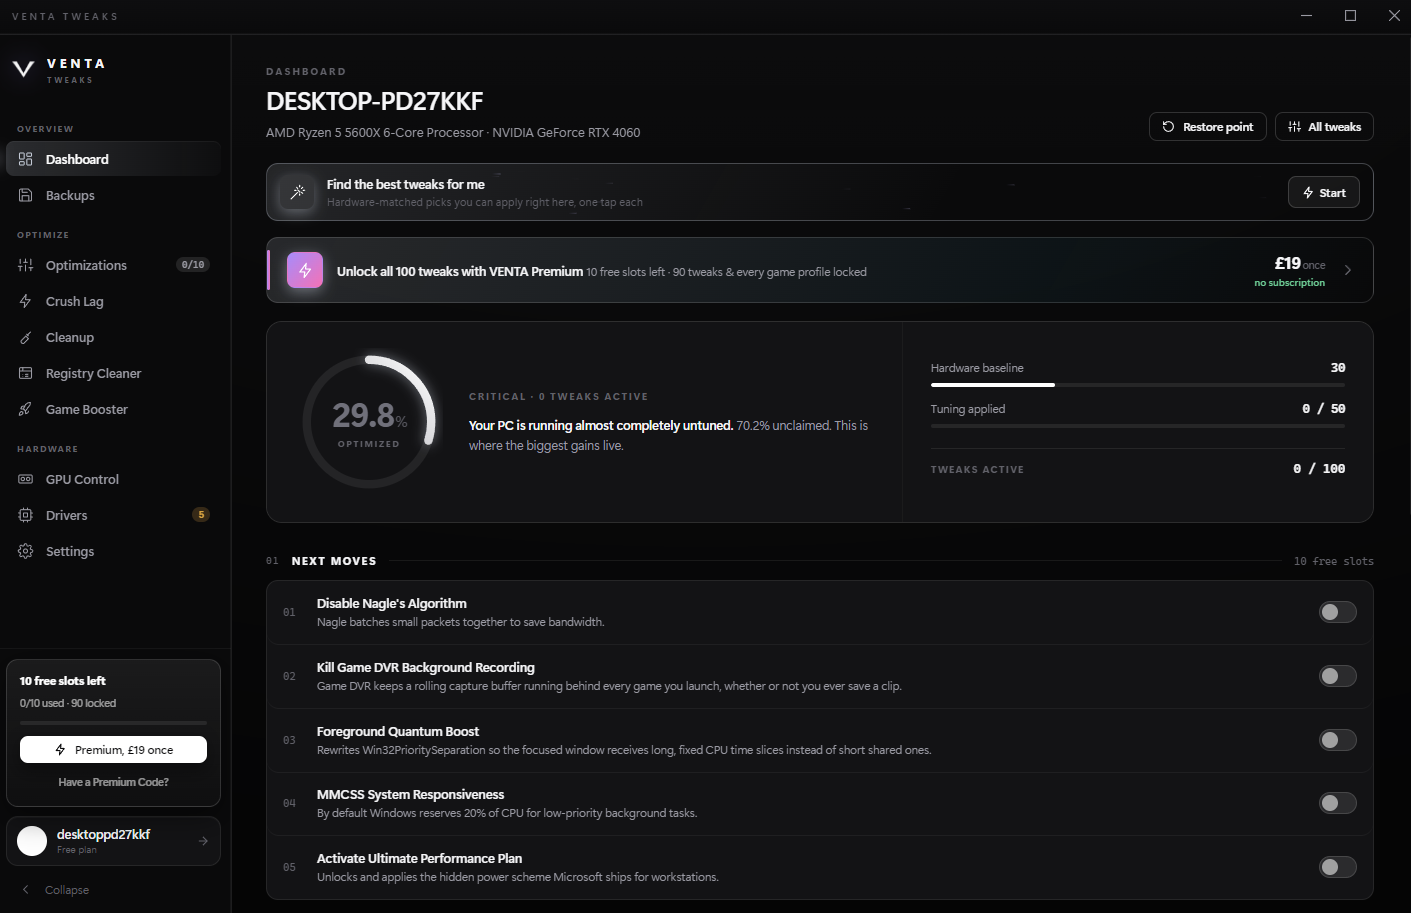Open Optimizations page
This screenshot has width=1411, height=913.
click(113, 265)
